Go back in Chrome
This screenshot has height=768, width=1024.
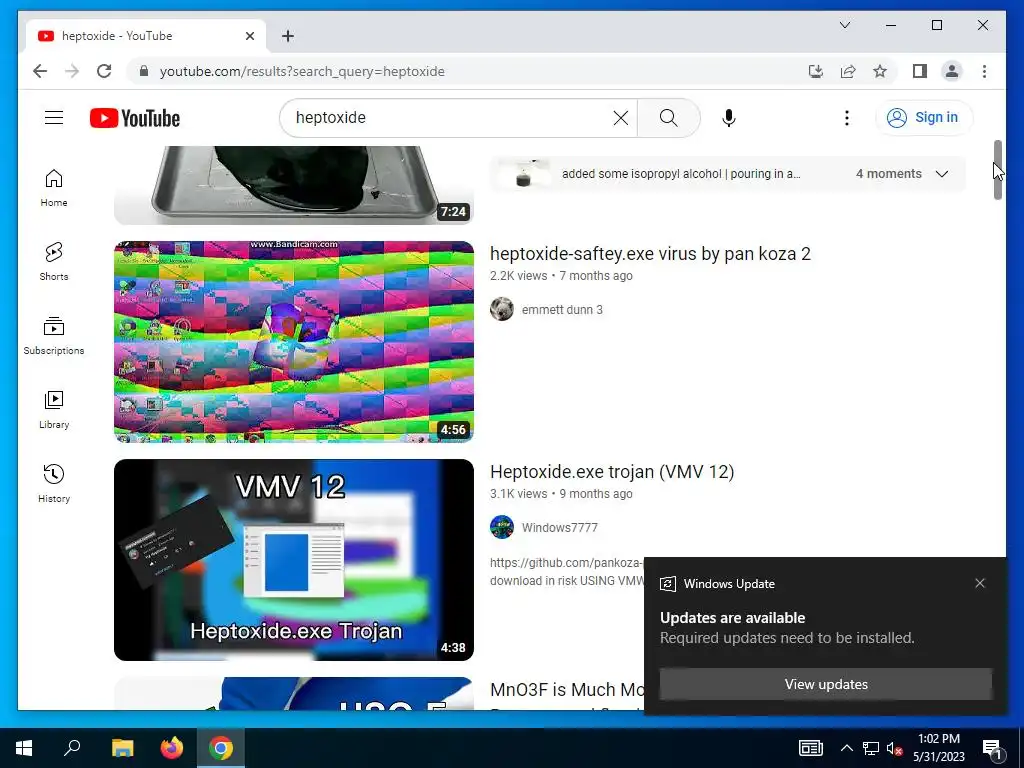(x=40, y=71)
